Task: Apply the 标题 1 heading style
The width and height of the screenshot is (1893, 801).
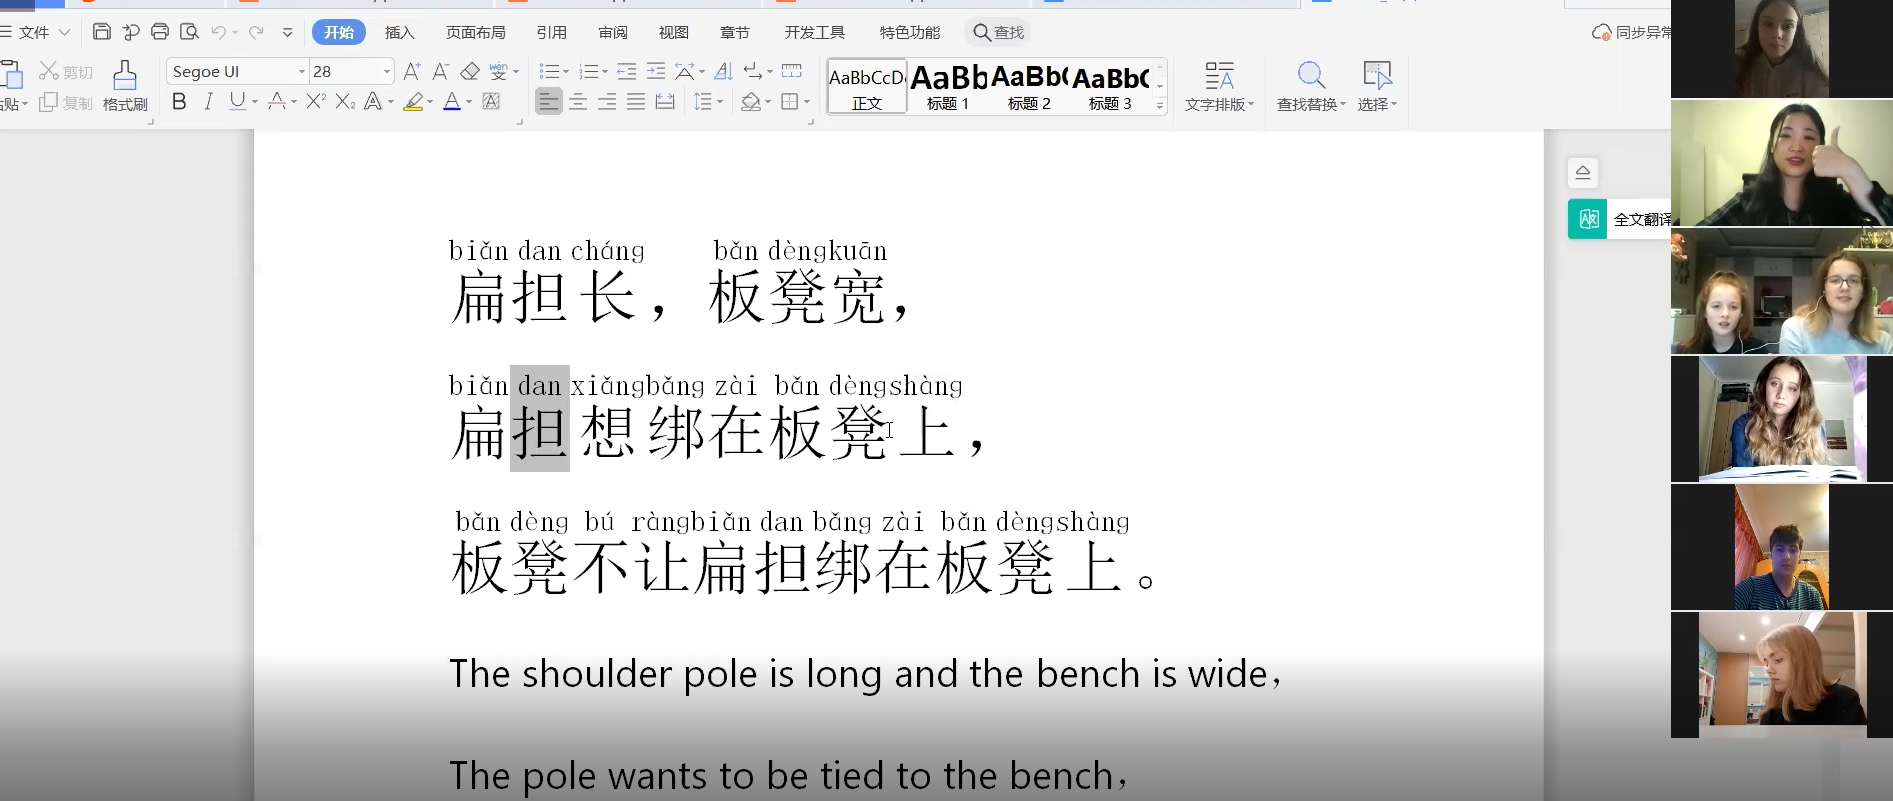Action: point(947,86)
